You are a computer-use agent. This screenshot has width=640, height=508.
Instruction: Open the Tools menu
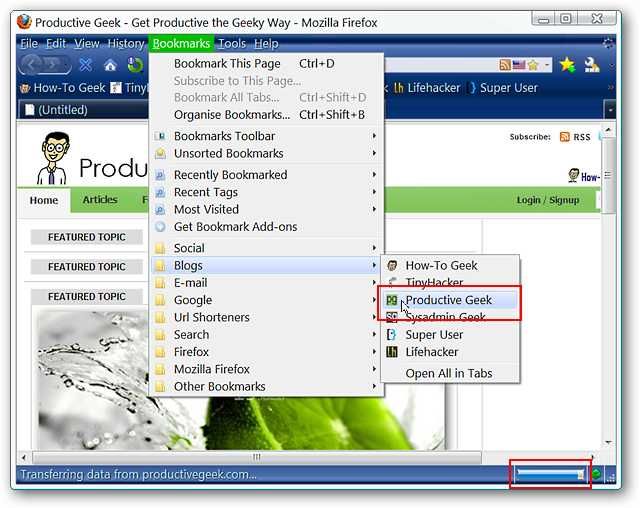[232, 44]
